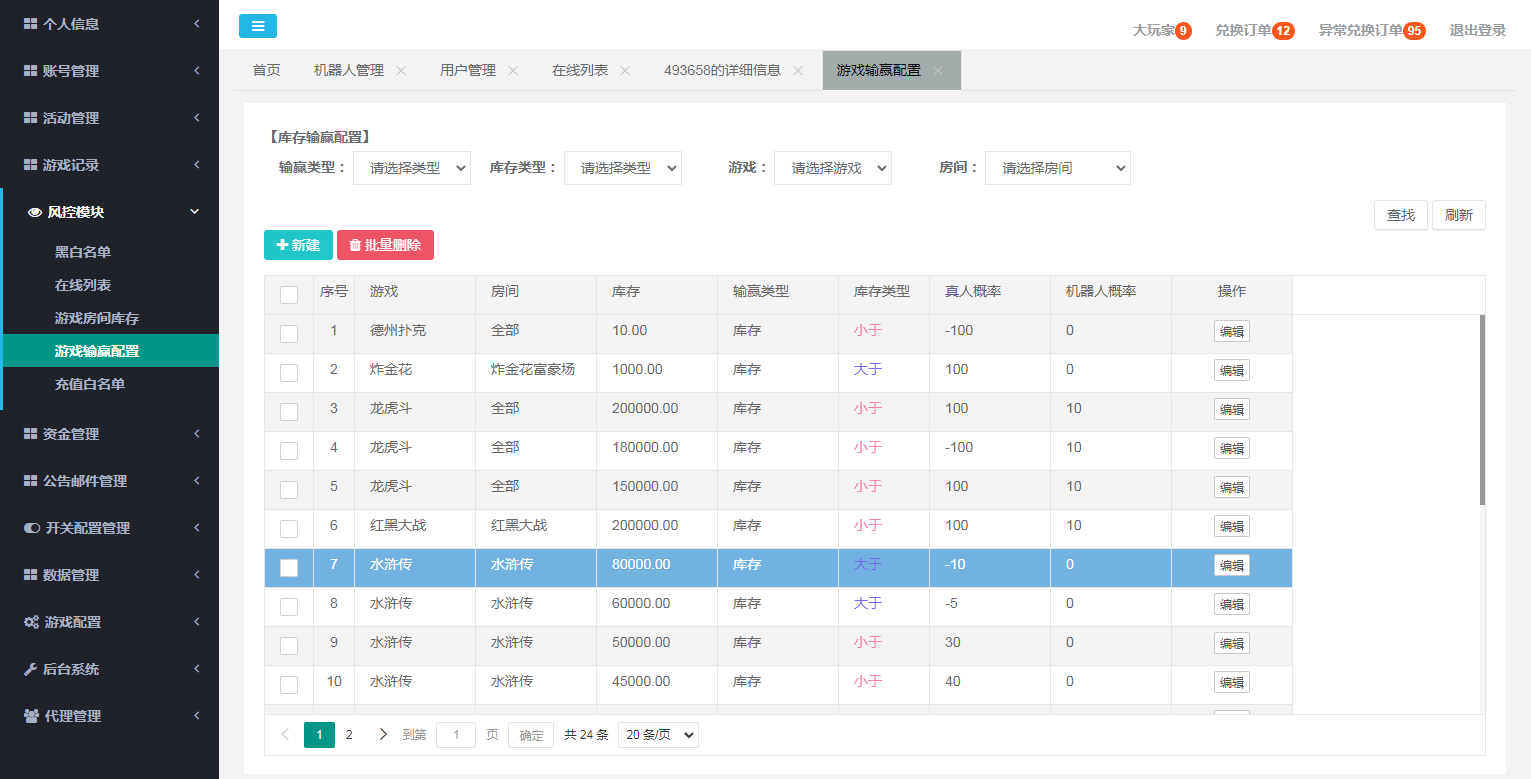Click the 大玩家 notification badge showing 9
The height and width of the screenshot is (779, 1531).
click(x=1183, y=31)
